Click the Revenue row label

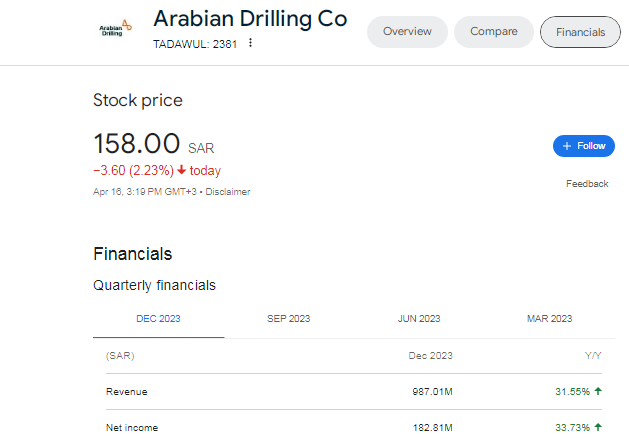[126, 391]
